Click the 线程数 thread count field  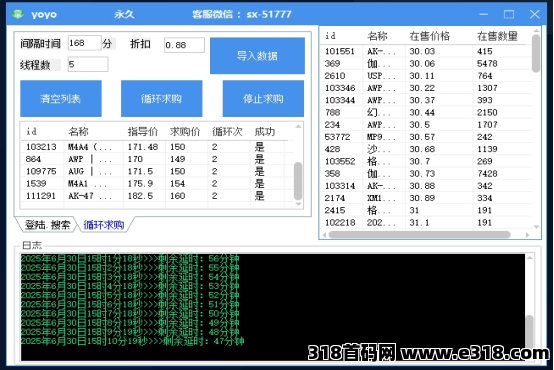88,64
